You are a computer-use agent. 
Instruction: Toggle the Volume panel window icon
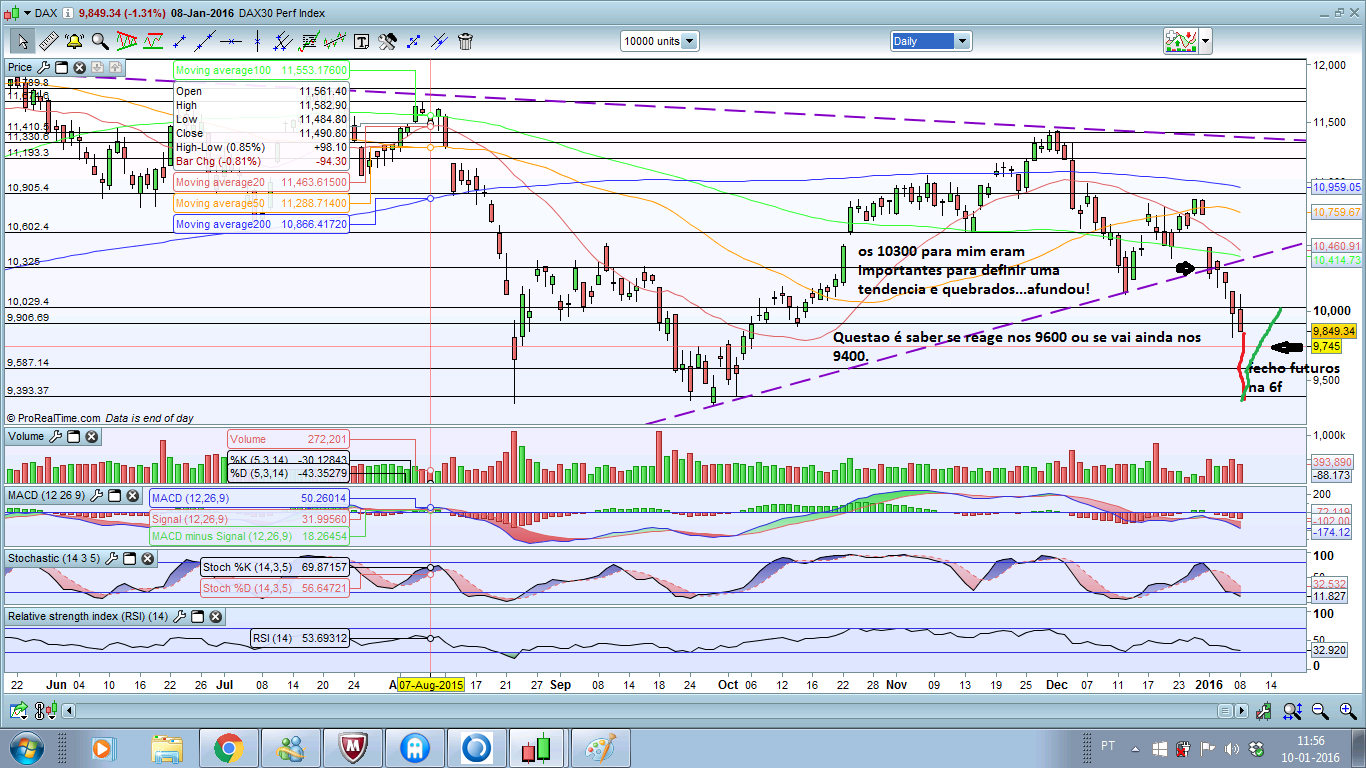(x=73, y=437)
